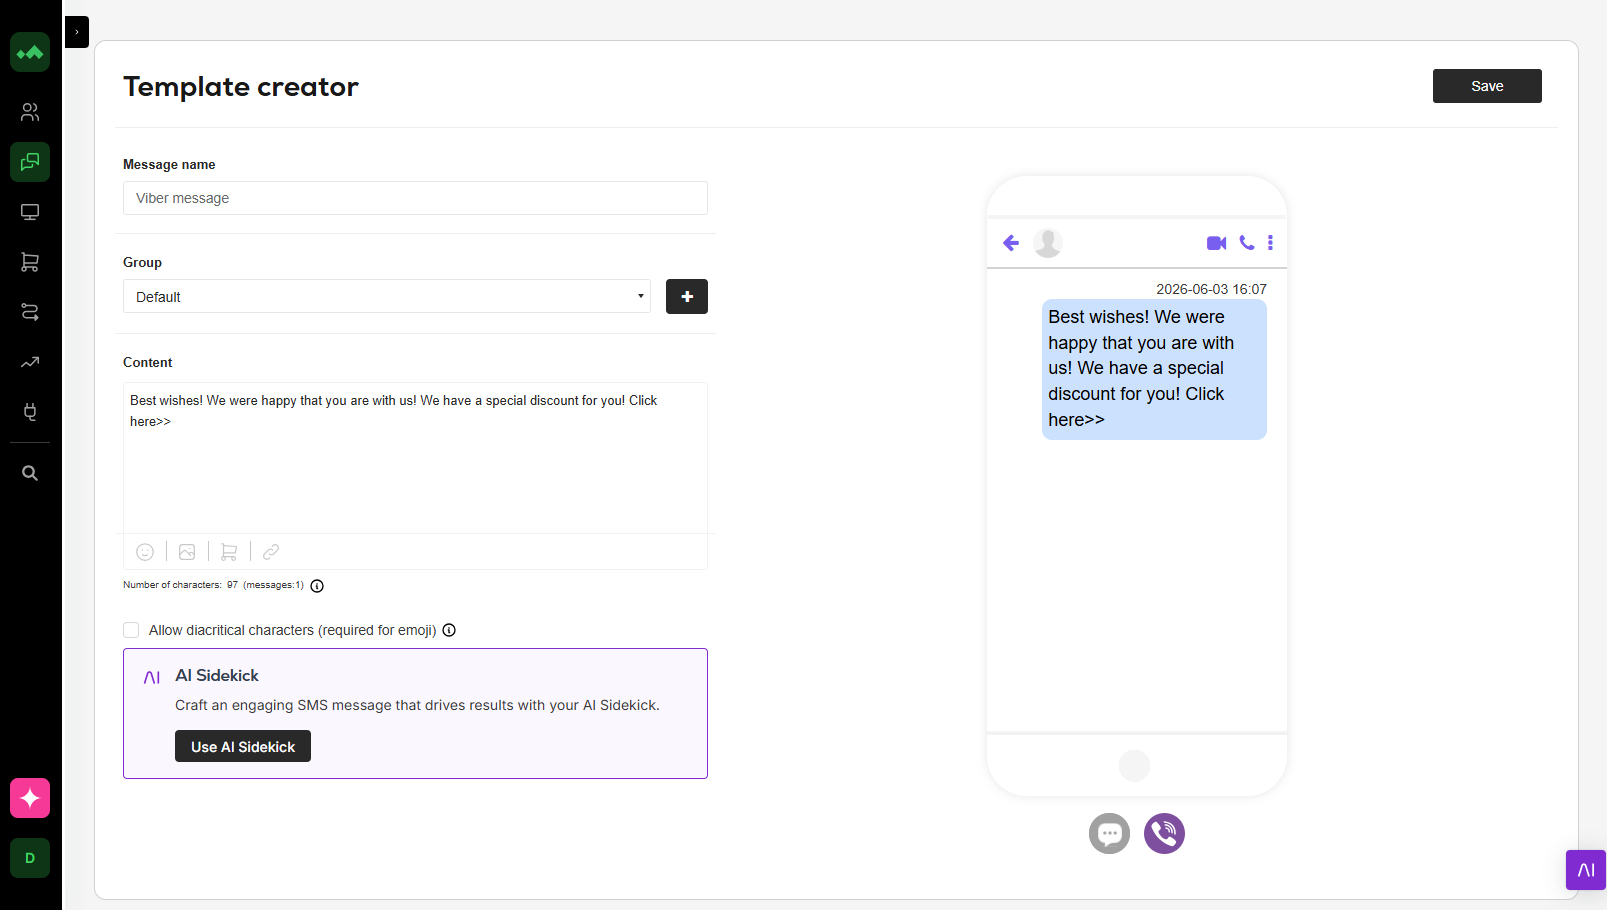
Task: Click the back arrow in the phone preview
Action: click(x=1011, y=243)
